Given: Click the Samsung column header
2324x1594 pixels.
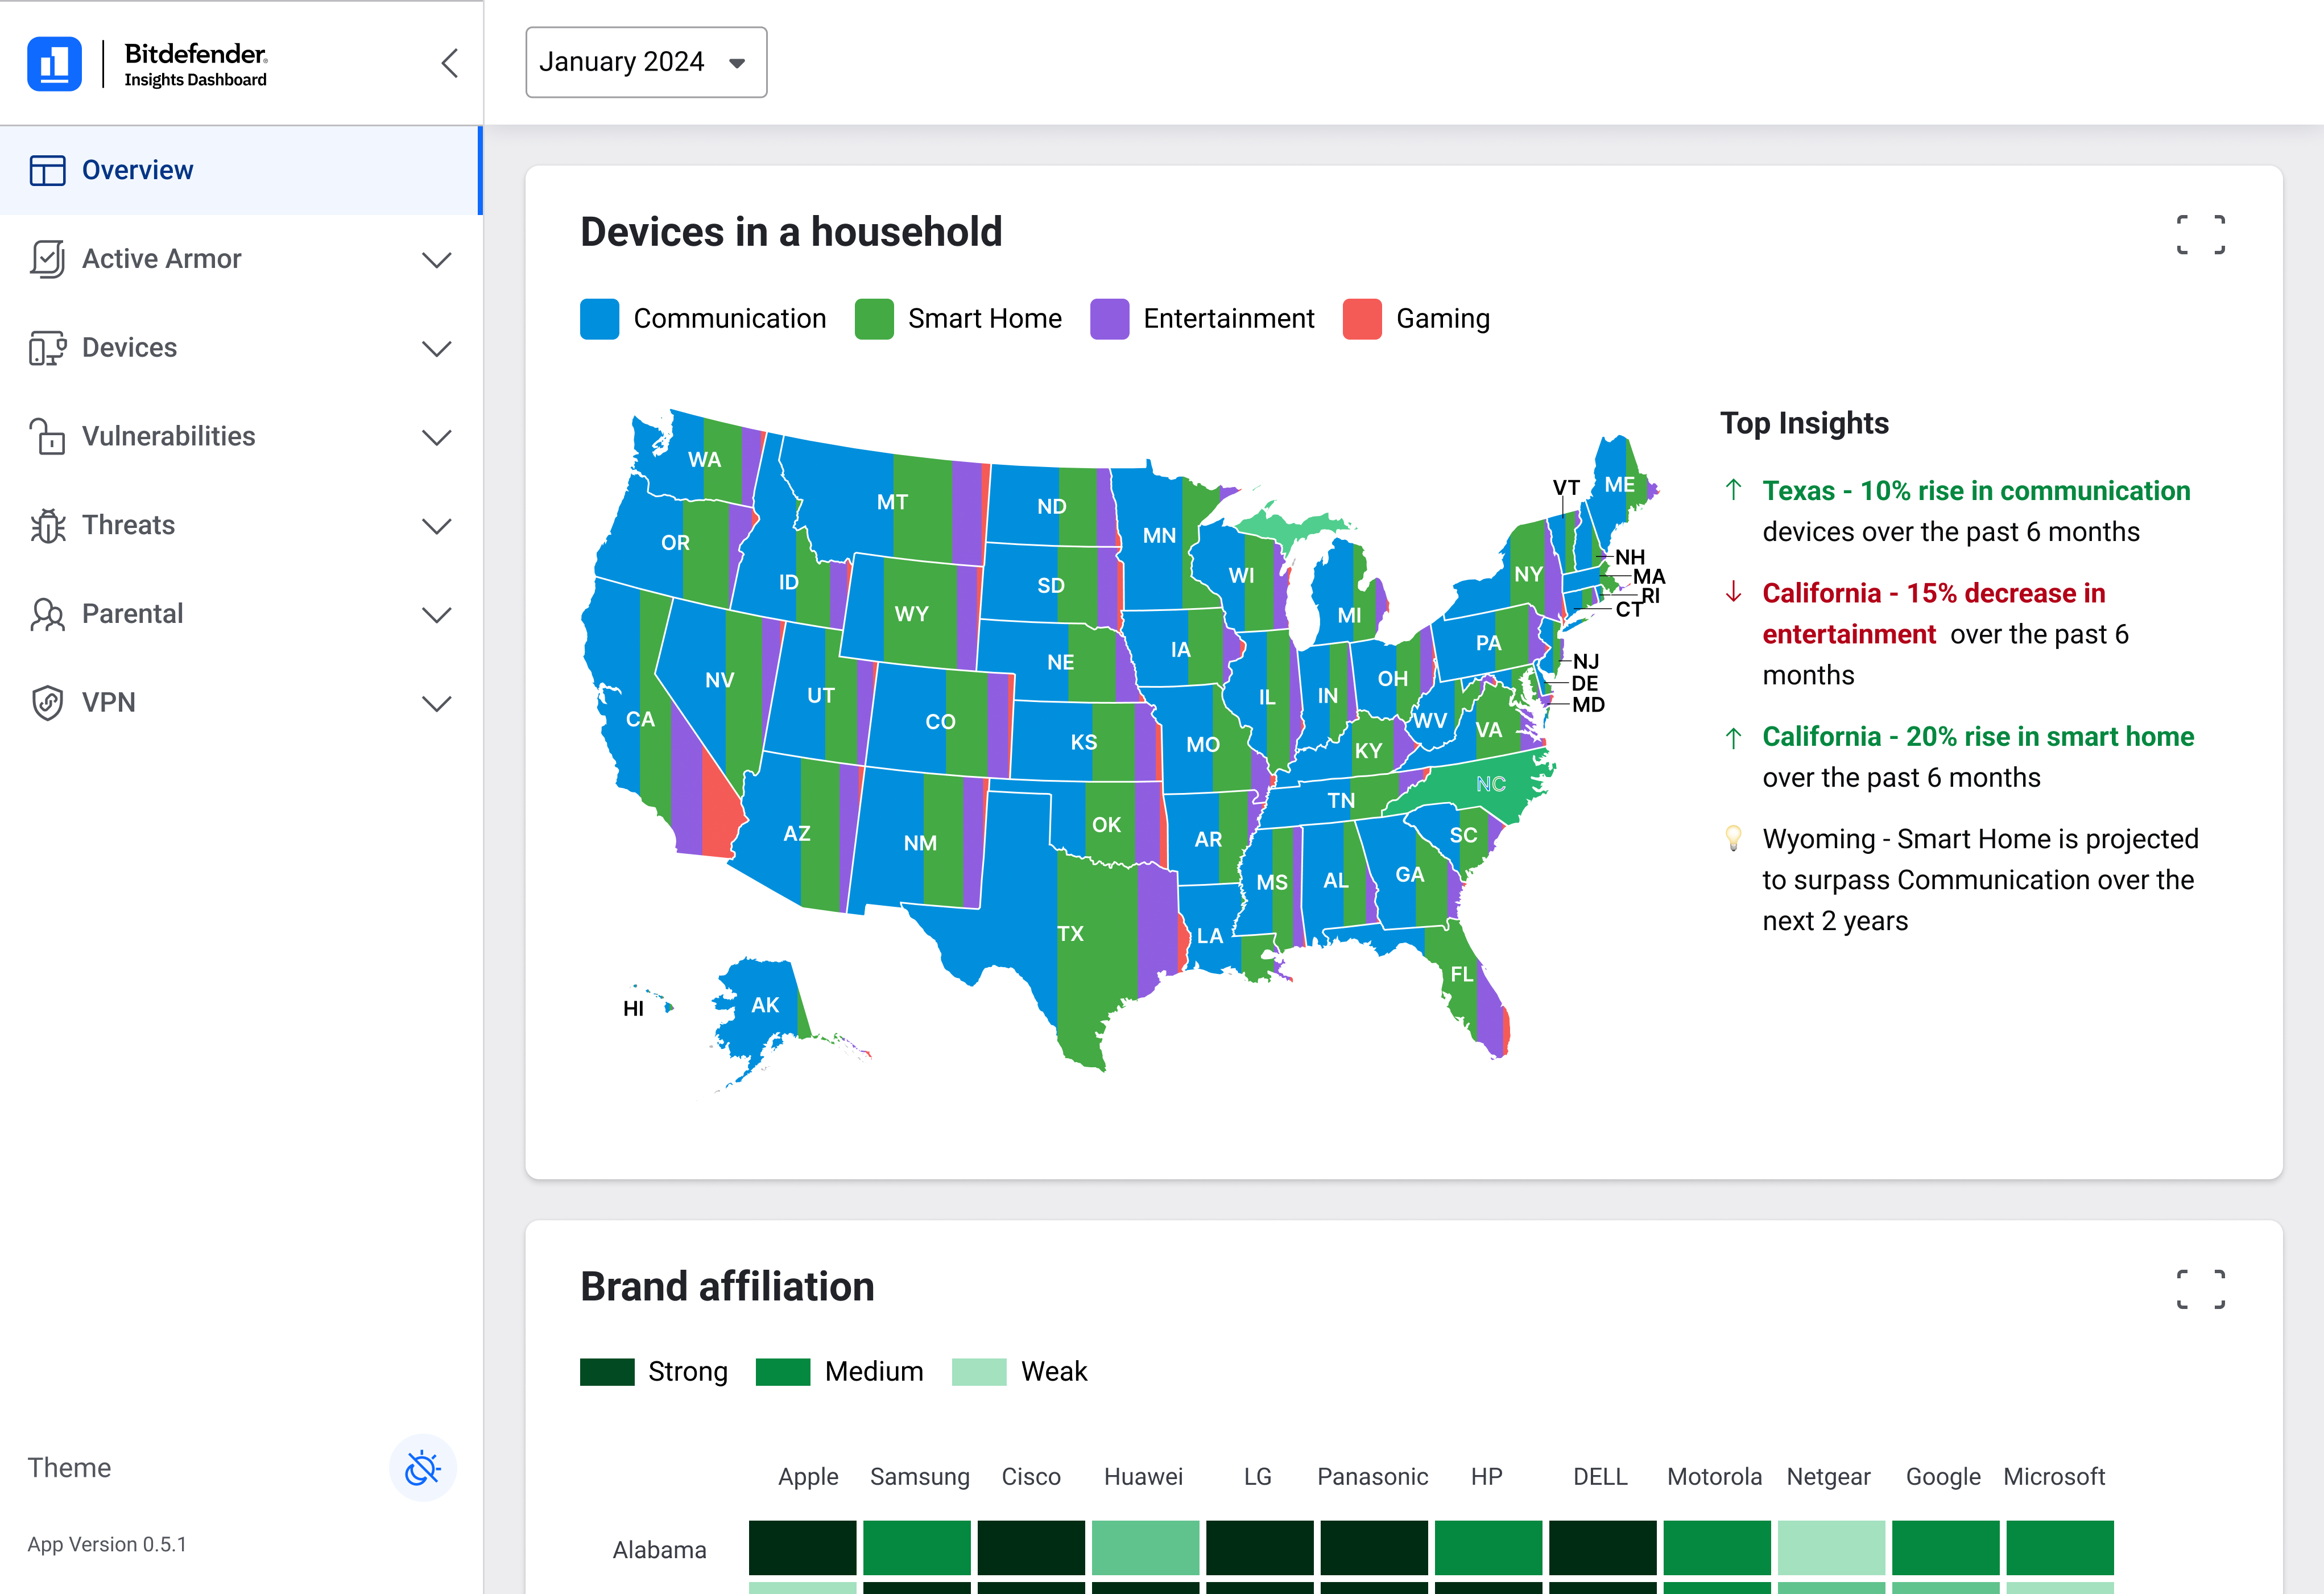Looking at the screenshot, I should point(919,1477).
